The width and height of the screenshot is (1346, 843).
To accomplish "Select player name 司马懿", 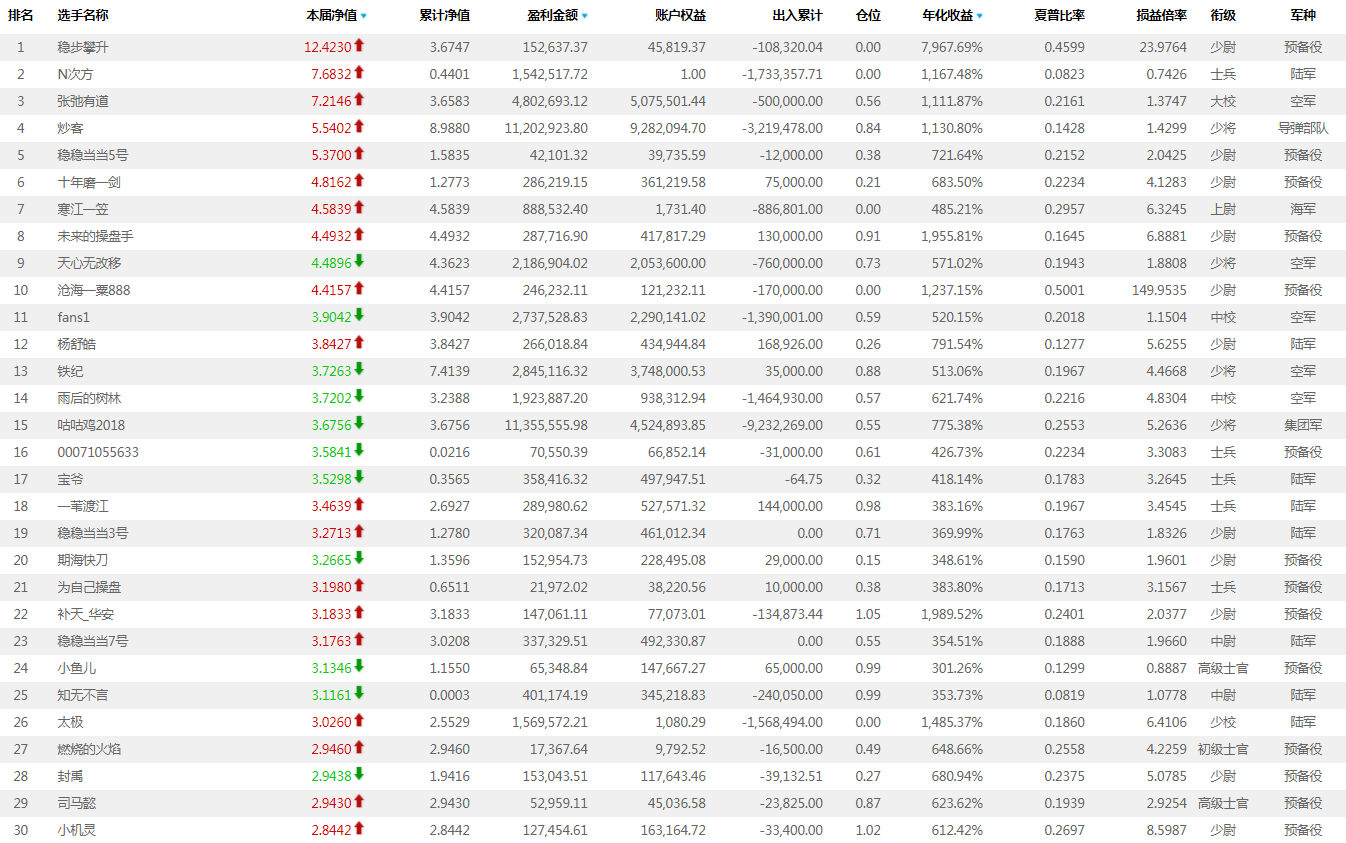I will 77,803.
